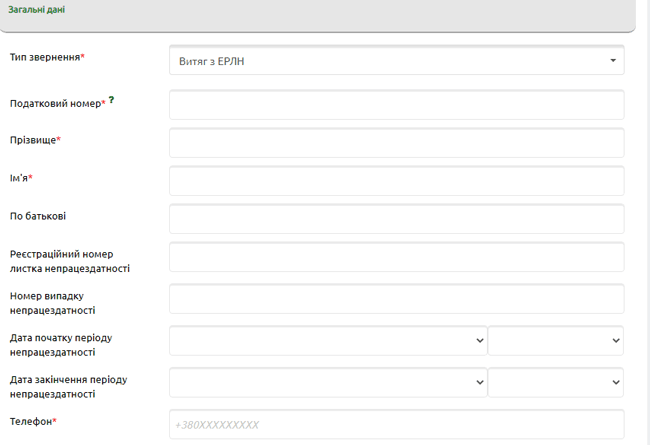Click the Ім'я label text
The height and width of the screenshot is (445, 650).
click(x=21, y=178)
